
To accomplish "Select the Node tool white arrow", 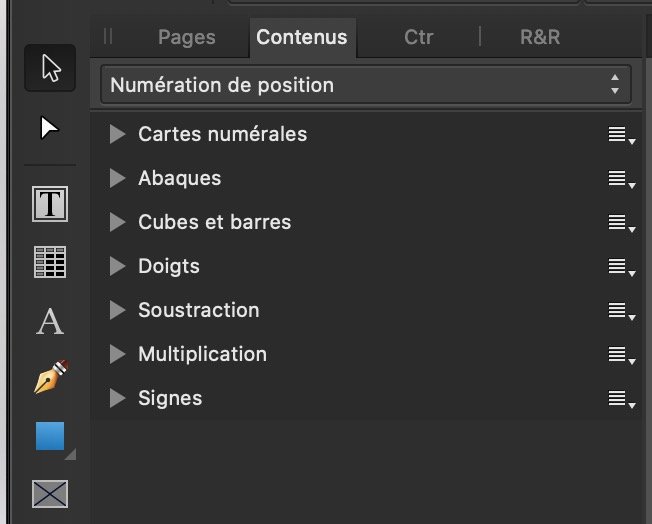I will tap(49, 128).
